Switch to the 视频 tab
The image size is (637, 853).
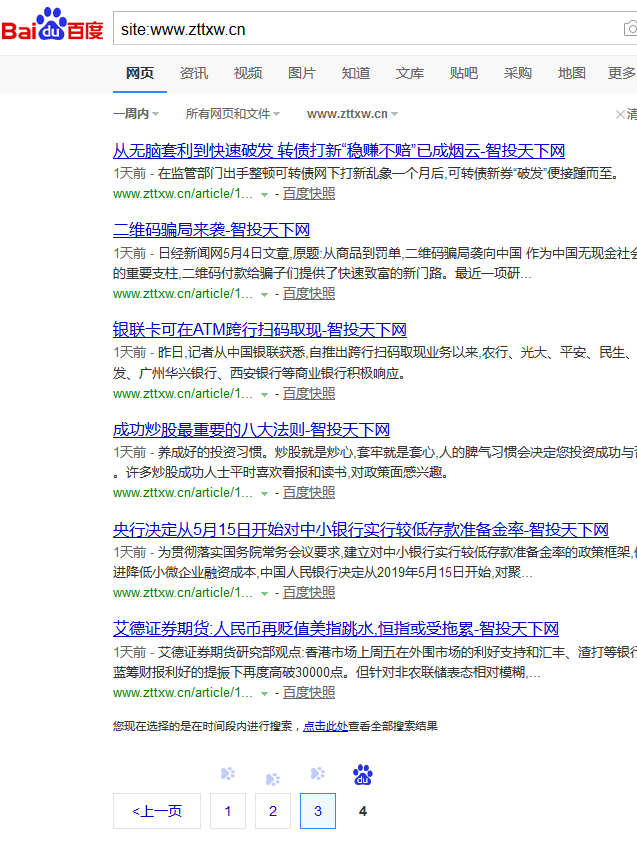pos(248,73)
